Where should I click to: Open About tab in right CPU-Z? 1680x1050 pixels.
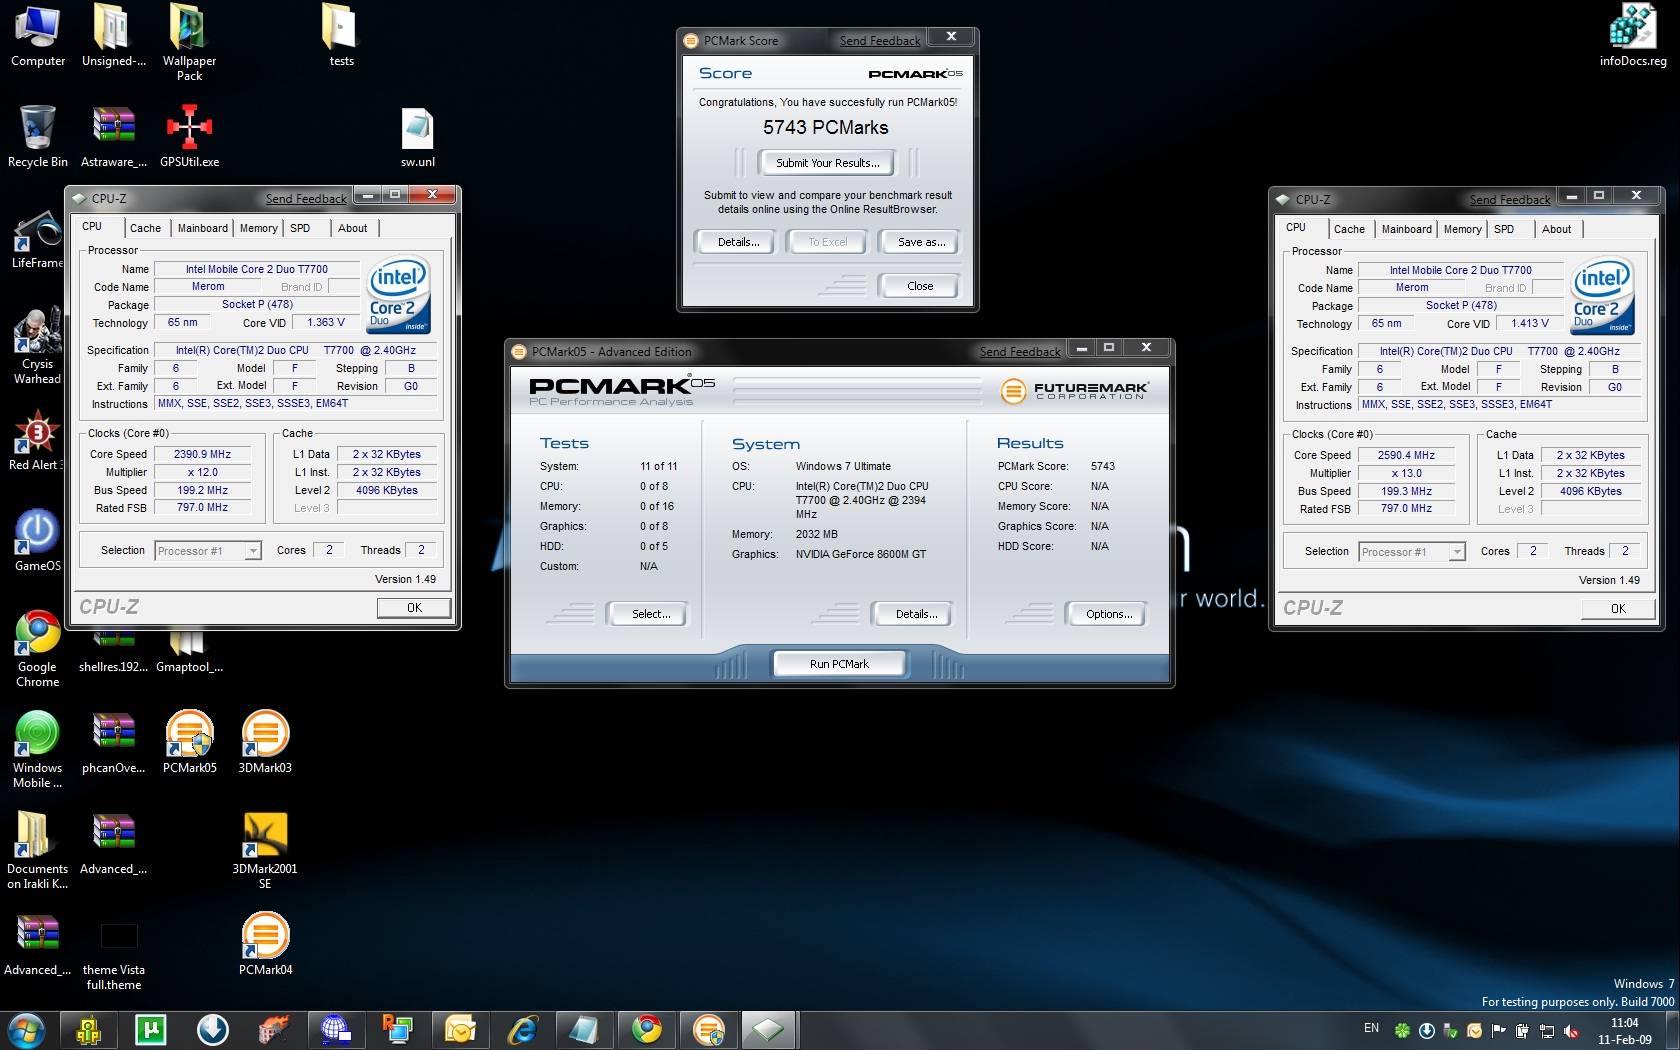(1557, 229)
